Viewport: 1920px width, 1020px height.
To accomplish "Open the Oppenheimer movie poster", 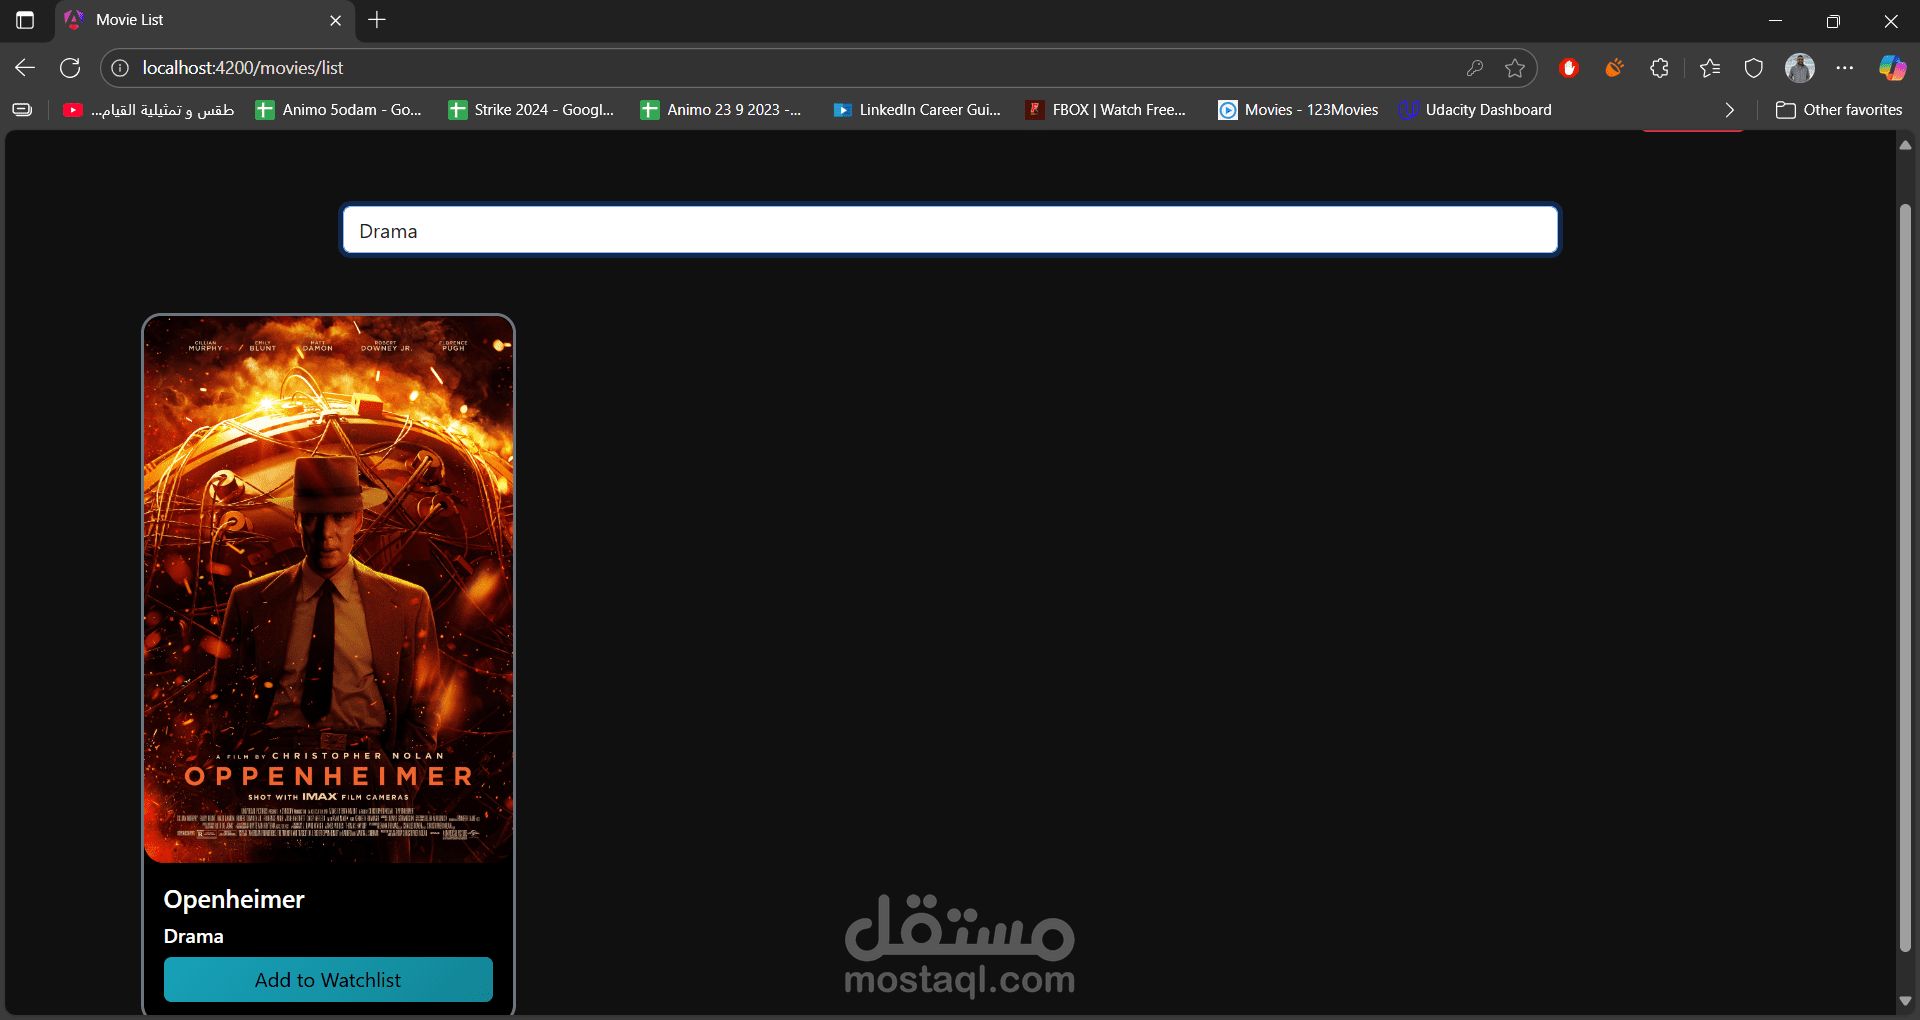I will click(x=329, y=590).
